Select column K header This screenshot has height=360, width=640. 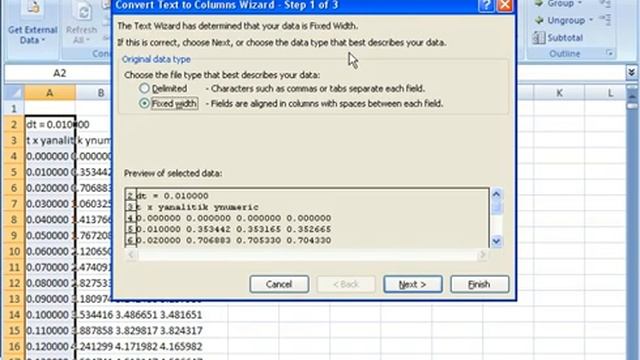559,93
